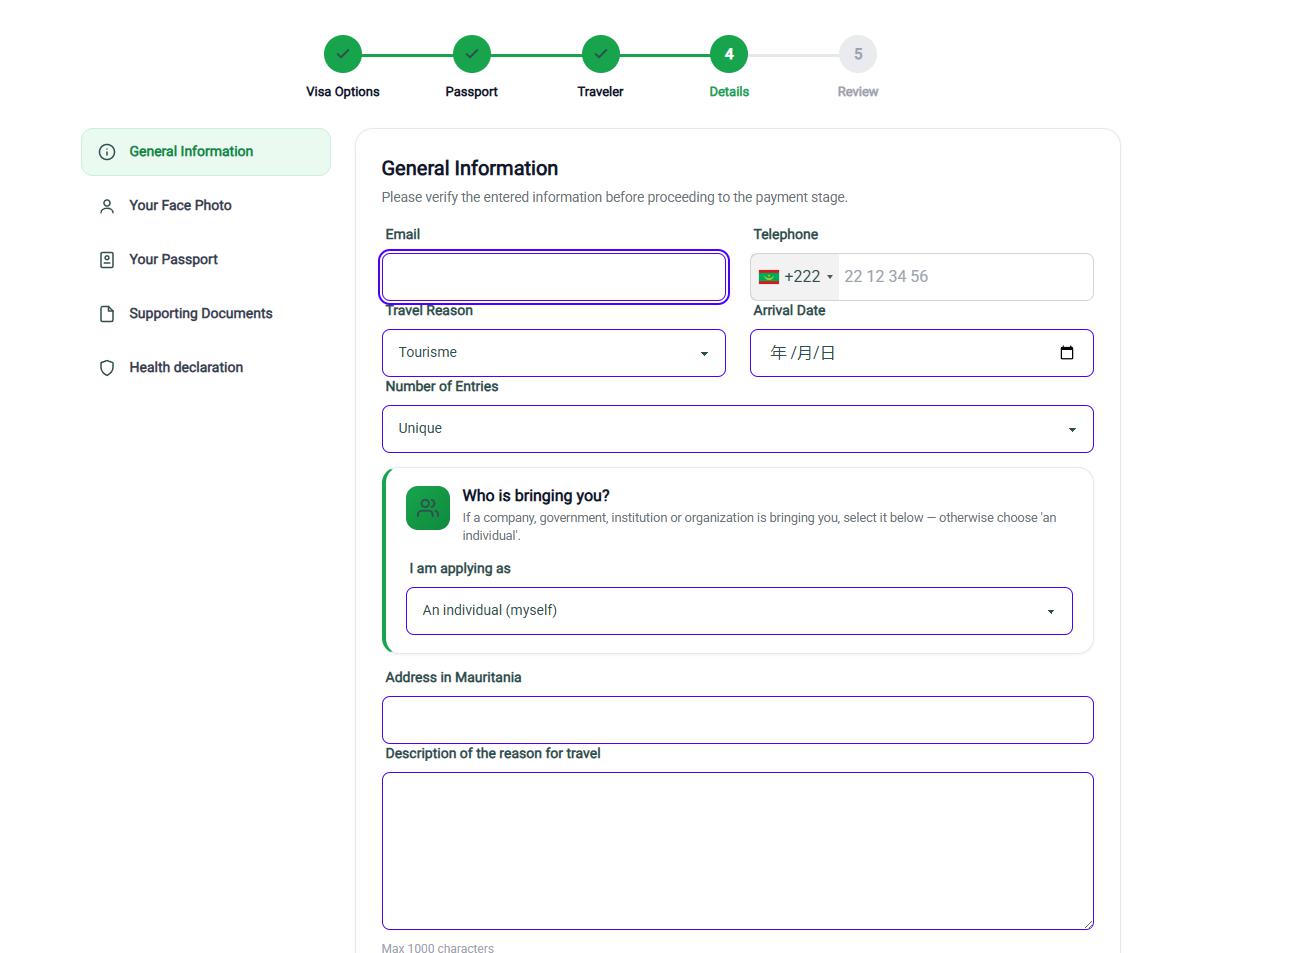Click the Mauritania flag icon

(769, 277)
